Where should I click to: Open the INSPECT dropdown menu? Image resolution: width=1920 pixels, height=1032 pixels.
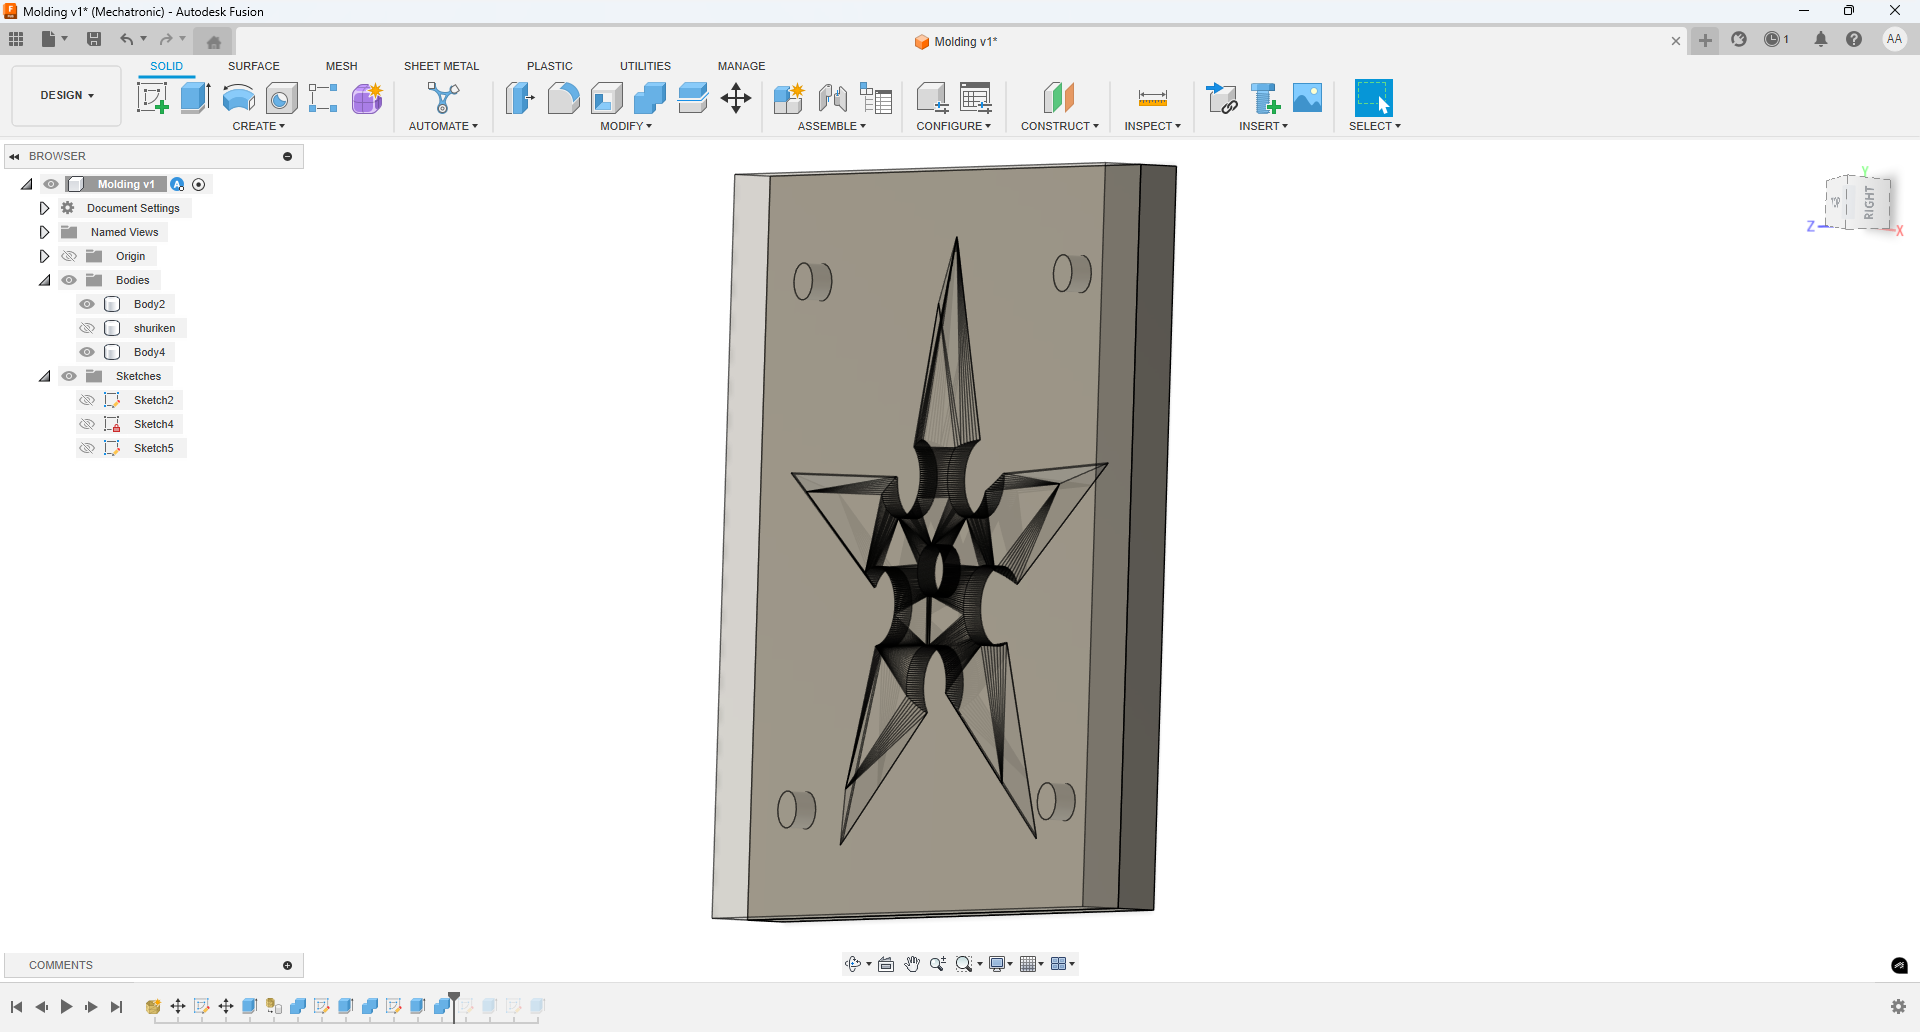[x=1153, y=126]
